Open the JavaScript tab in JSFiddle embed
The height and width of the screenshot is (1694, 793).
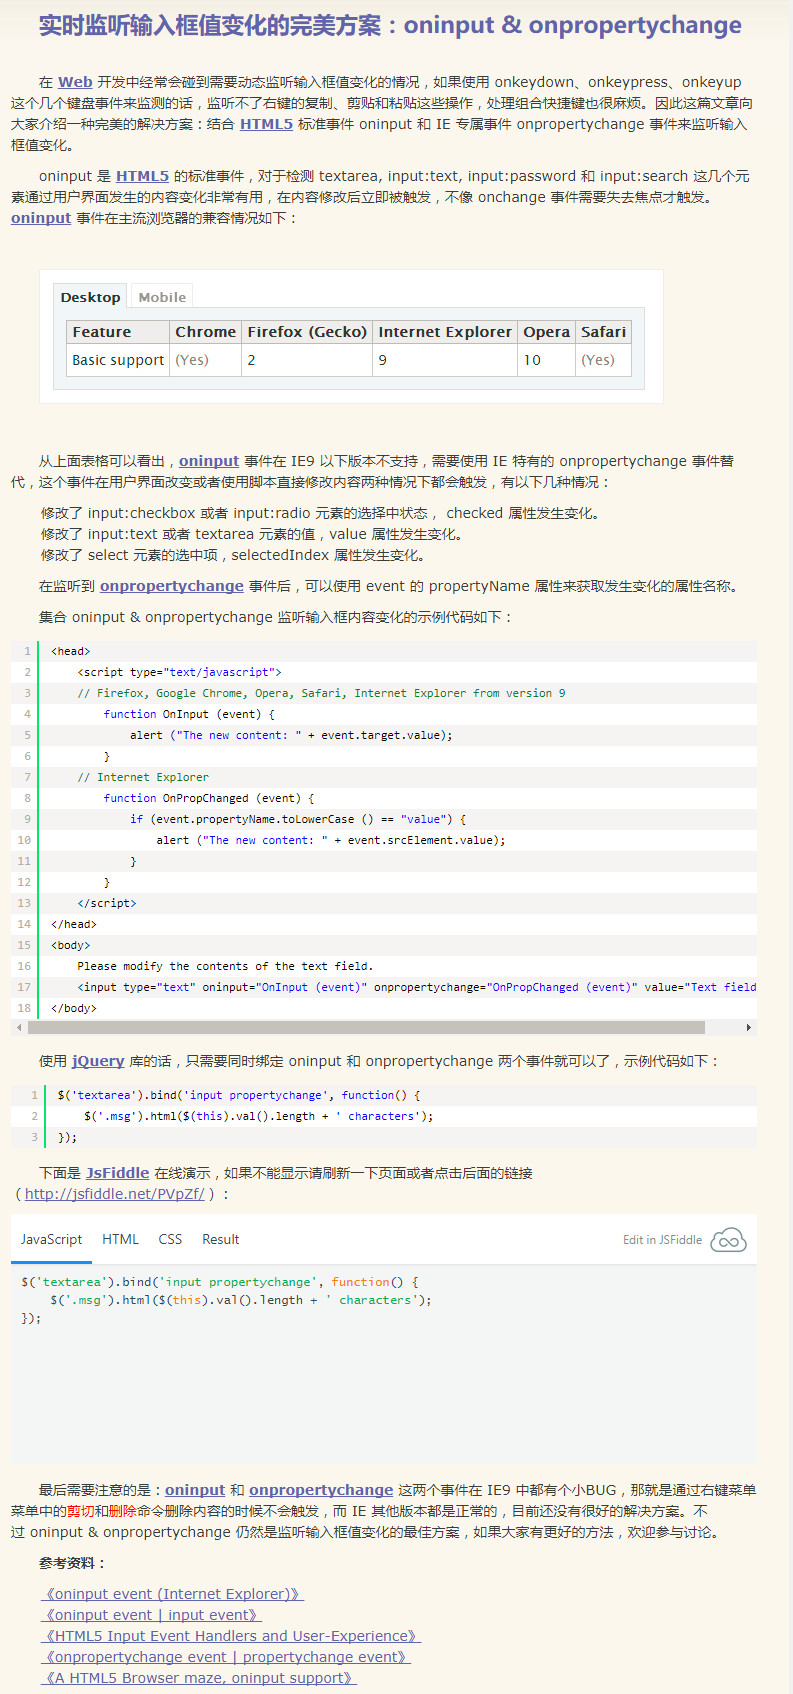coord(52,1239)
